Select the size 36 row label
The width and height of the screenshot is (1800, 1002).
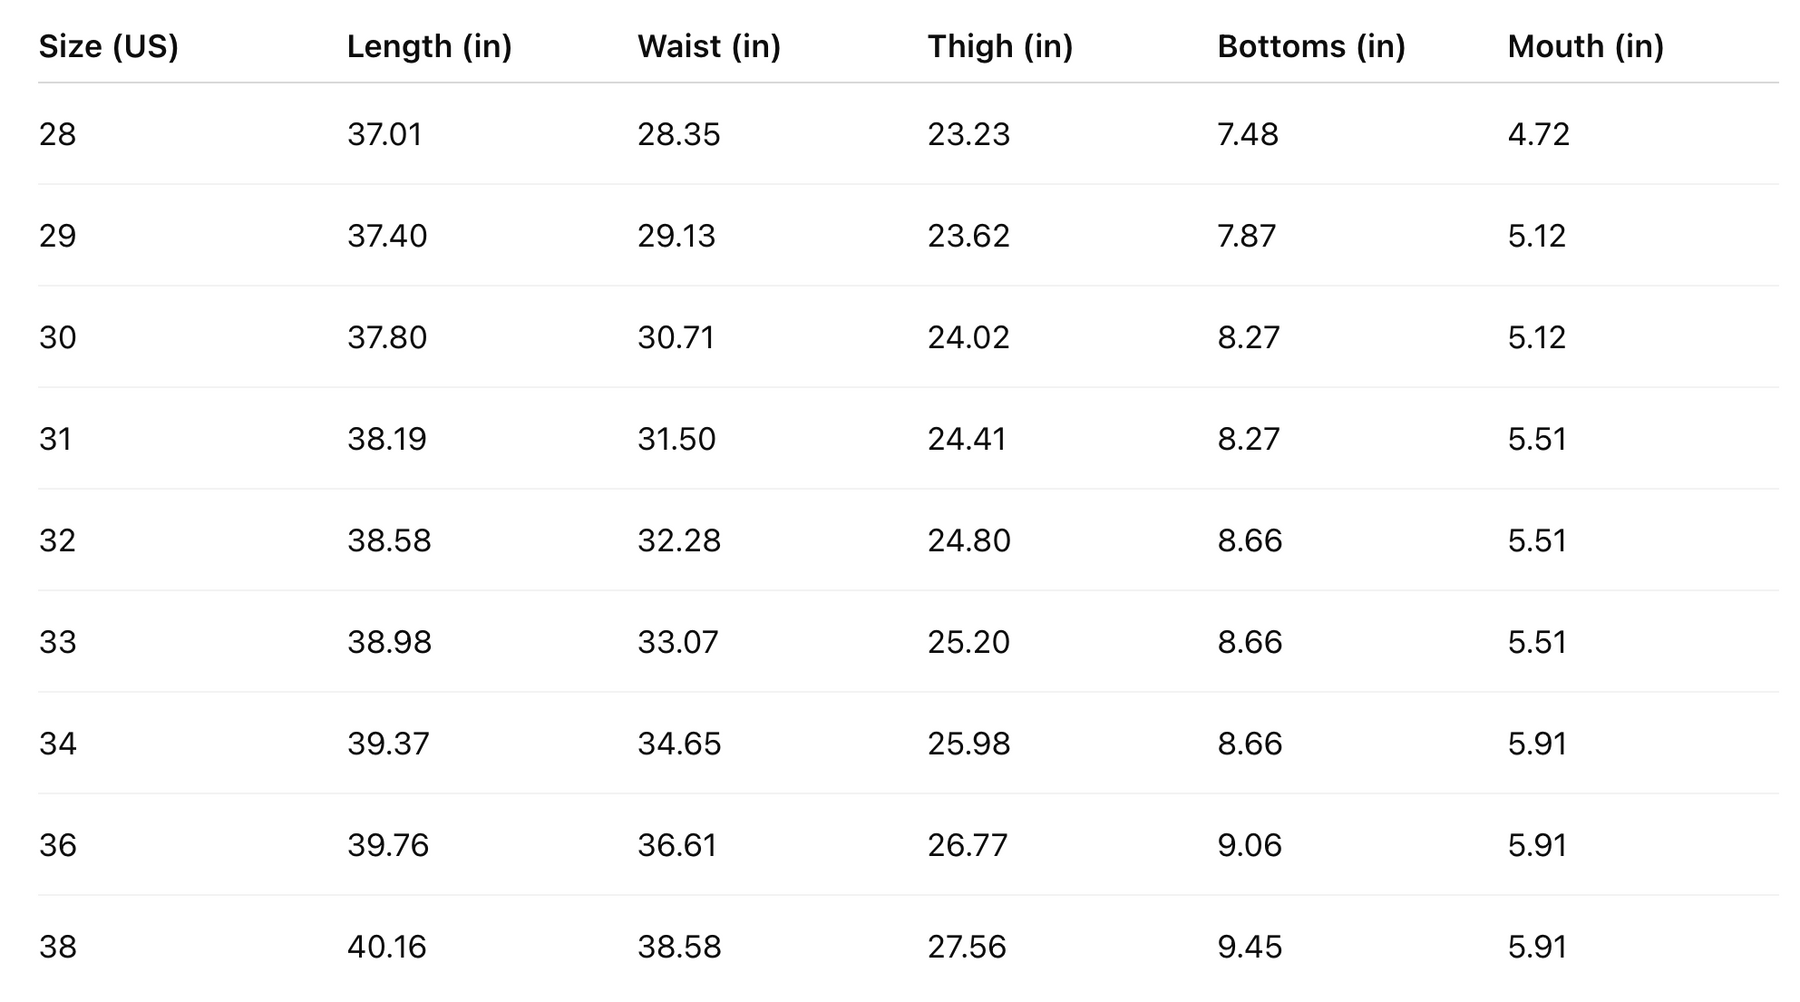[57, 846]
